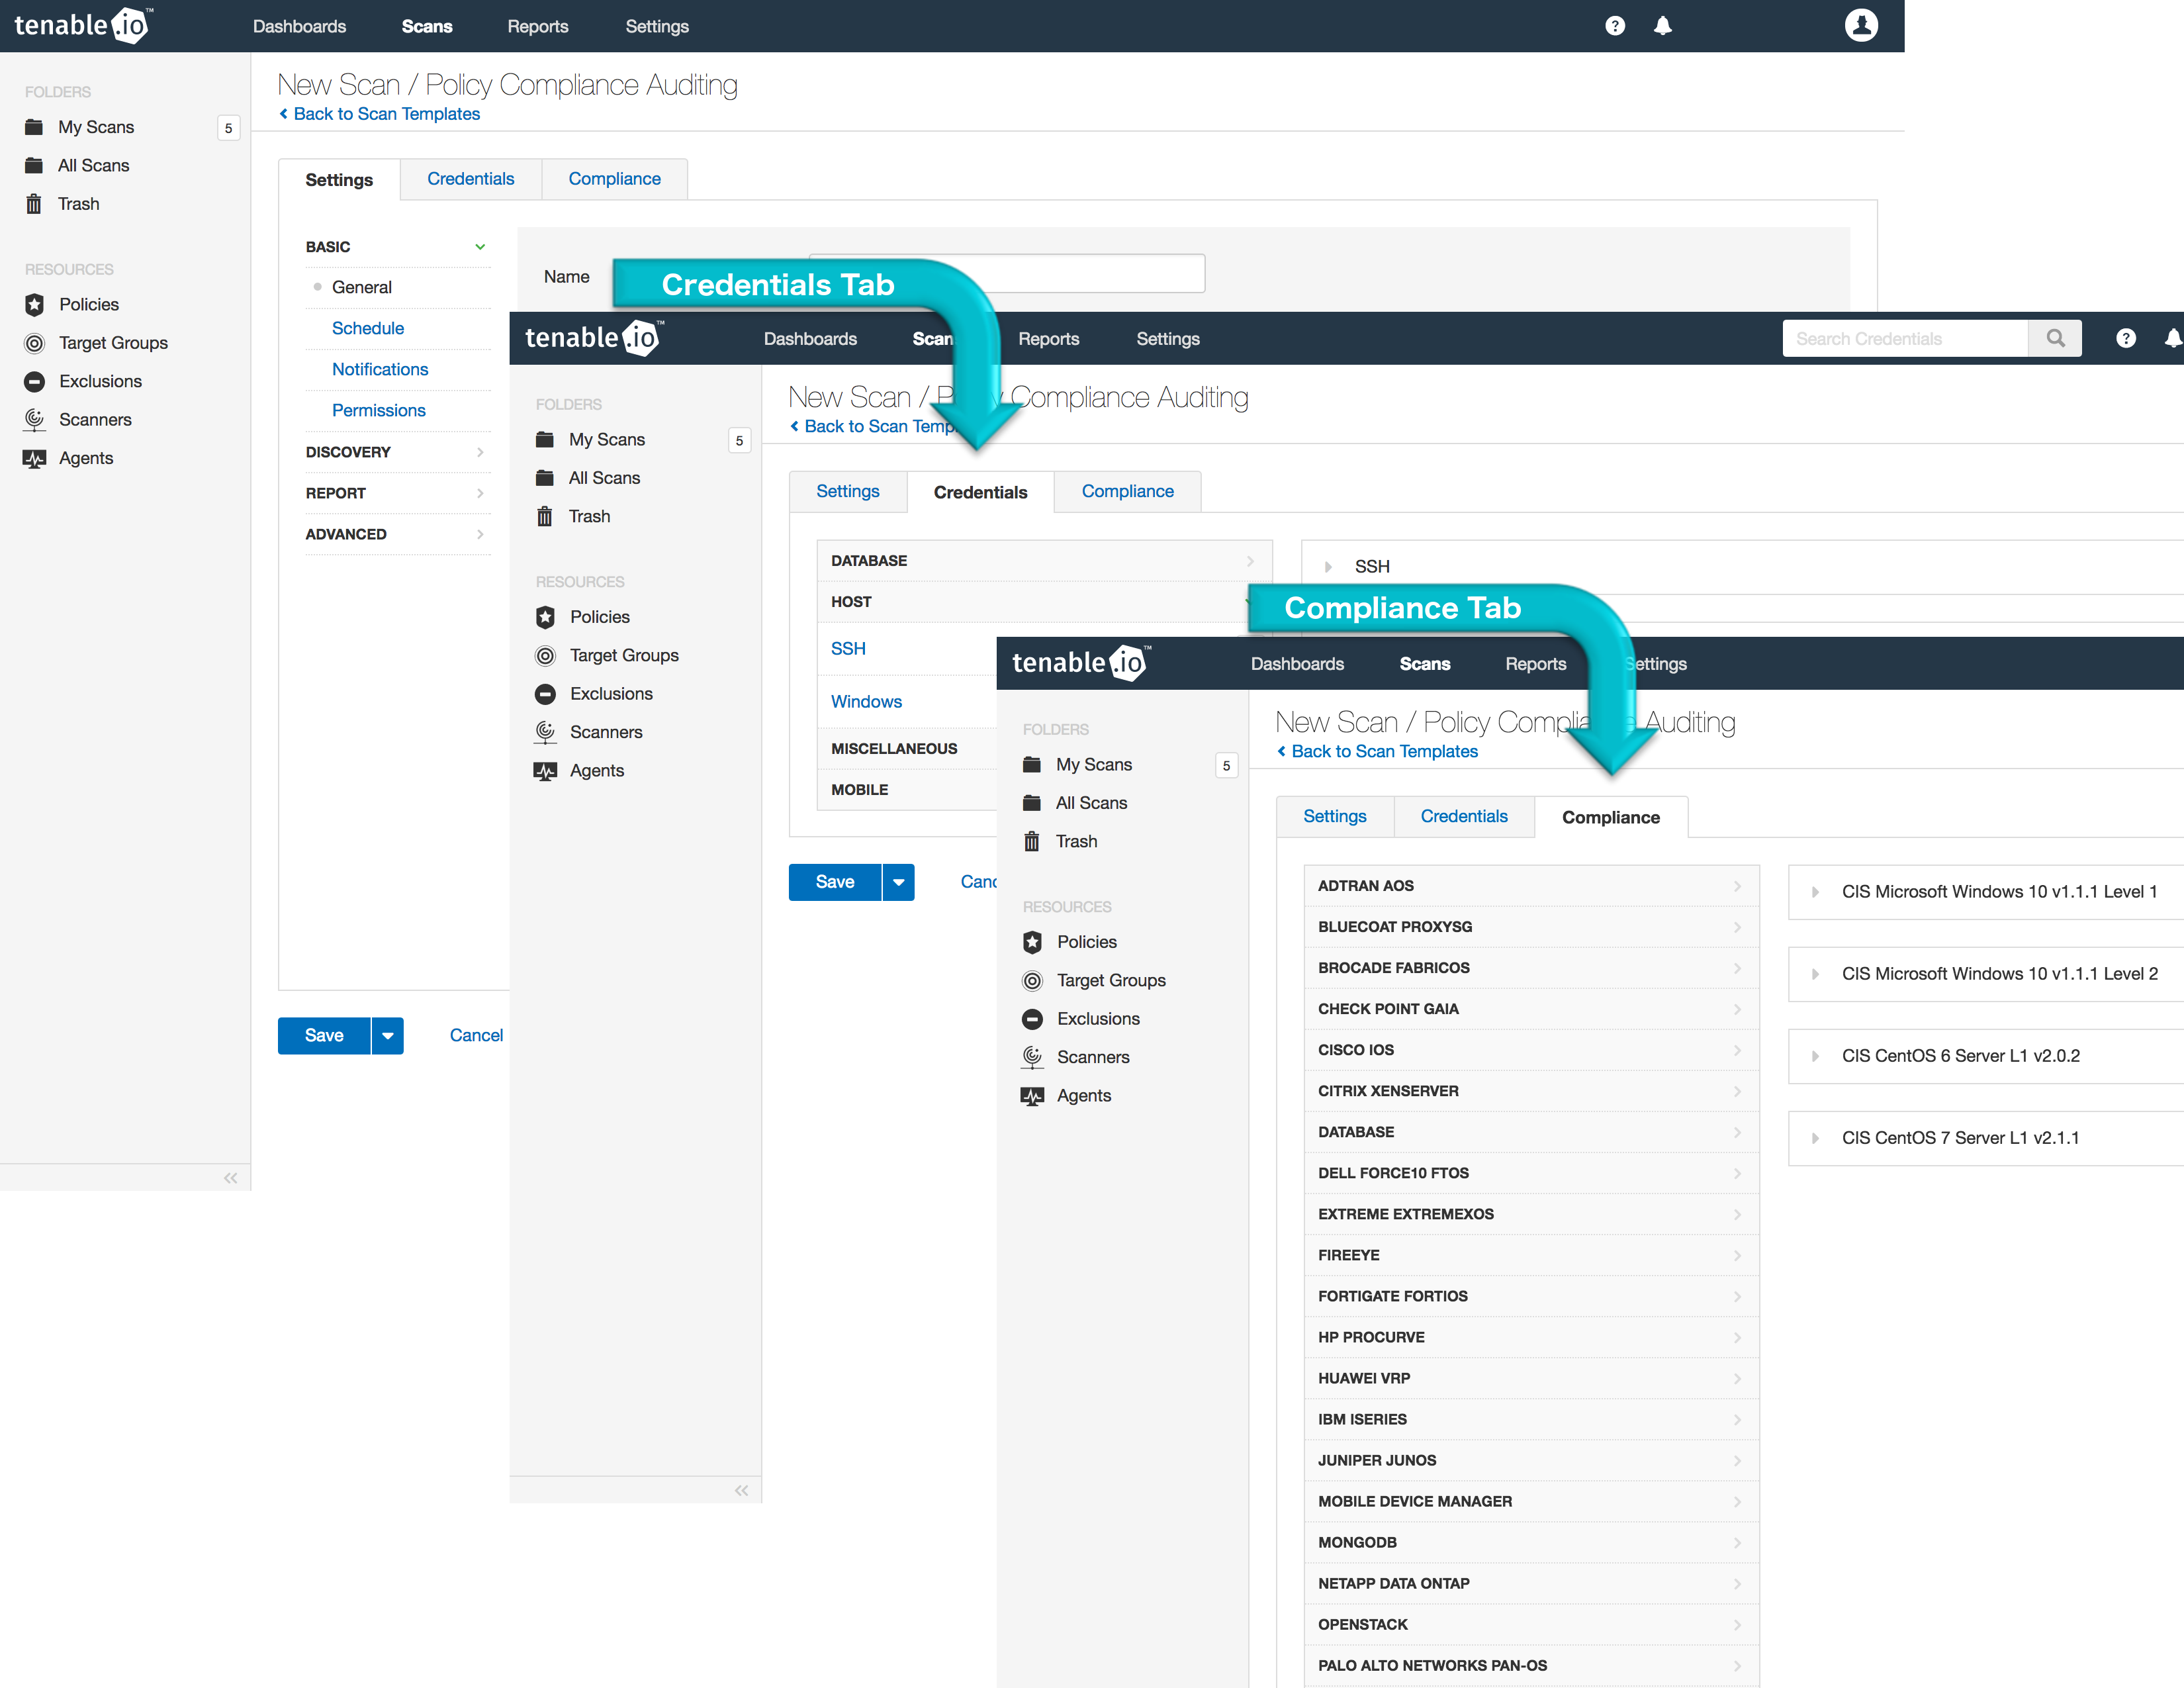This screenshot has height=1688, width=2184.
Task: Click Policies shield icon in back window sidebar
Action: (35, 304)
